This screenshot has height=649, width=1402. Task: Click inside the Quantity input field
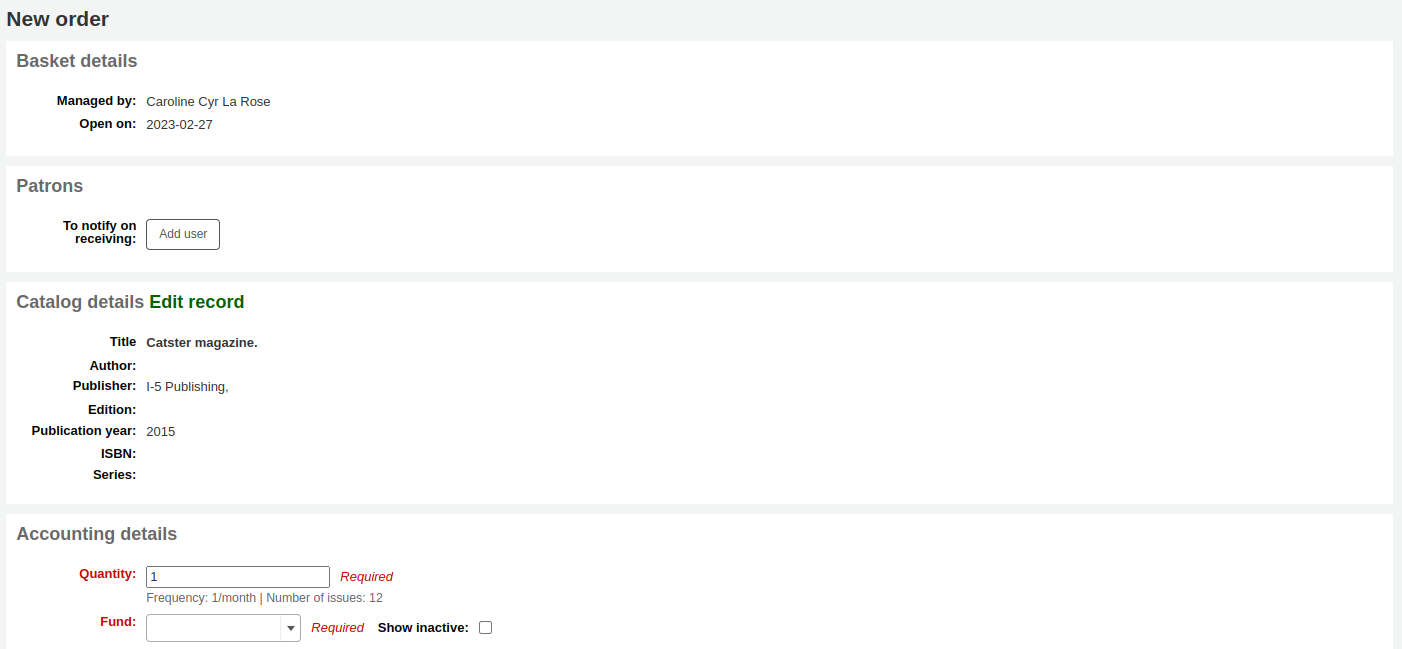(237, 576)
